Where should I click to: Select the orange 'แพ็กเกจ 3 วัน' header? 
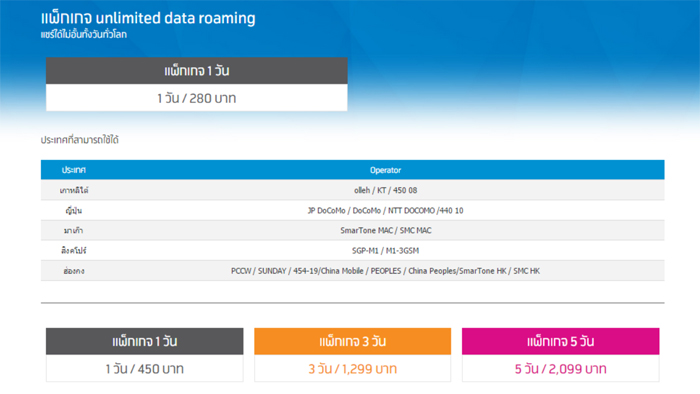[x=353, y=341]
